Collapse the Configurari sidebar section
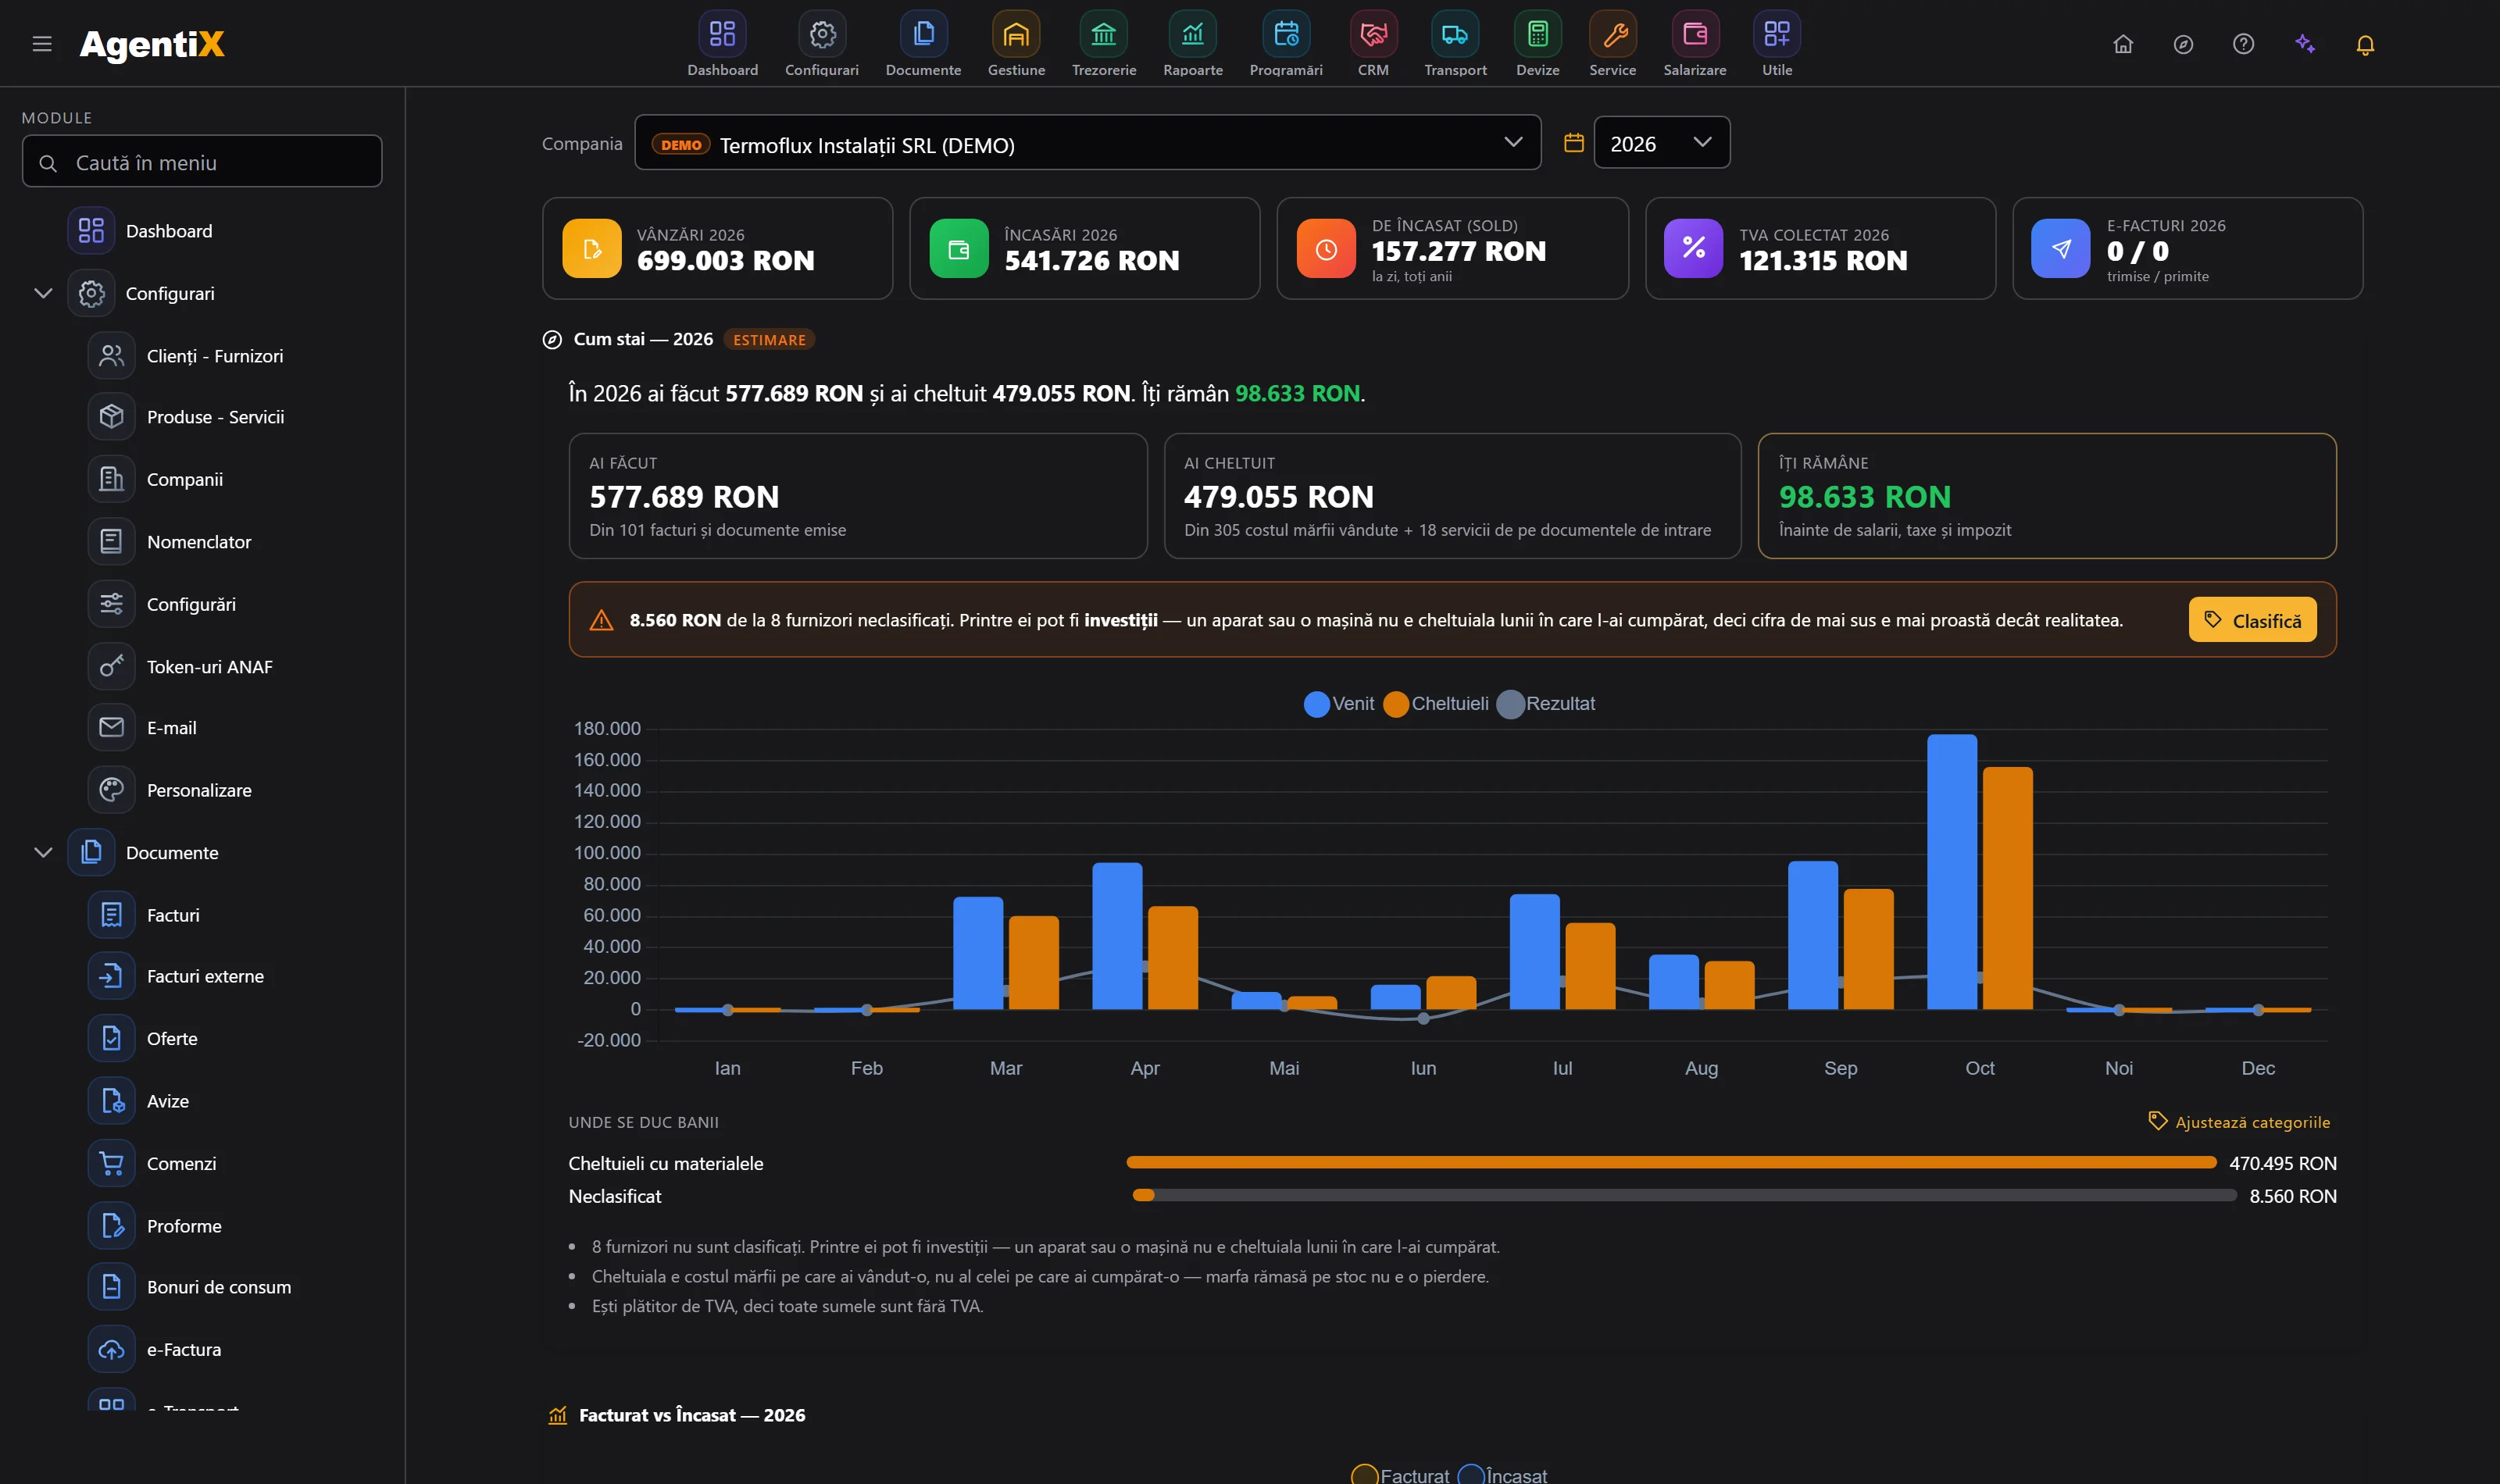Image resolution: width=2500 pixels, height=1484 pixels. (x=43, y=293)
